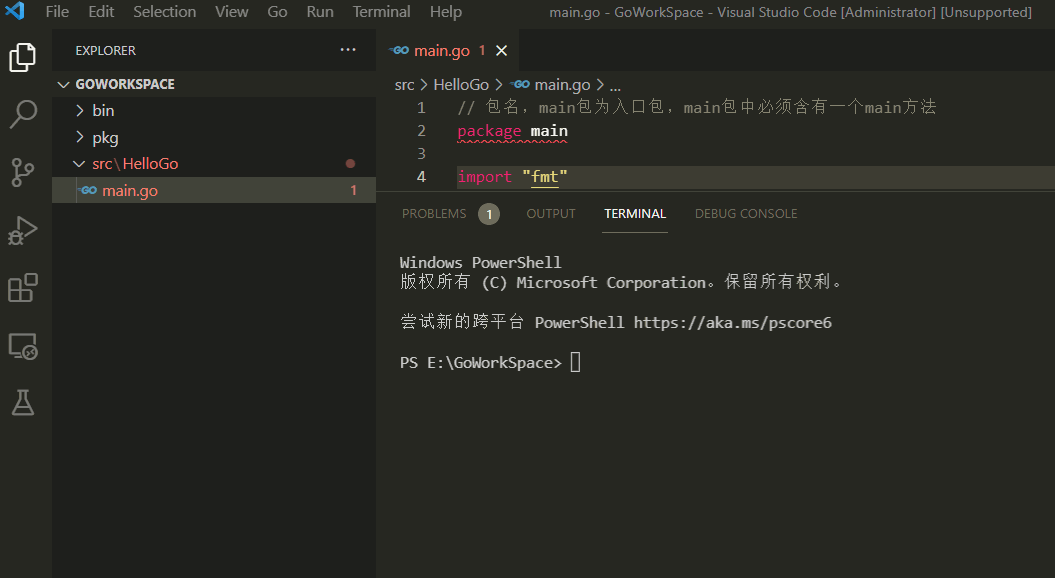
Task: Open the Remote Explorer view
Action: (x=23, y=346)
